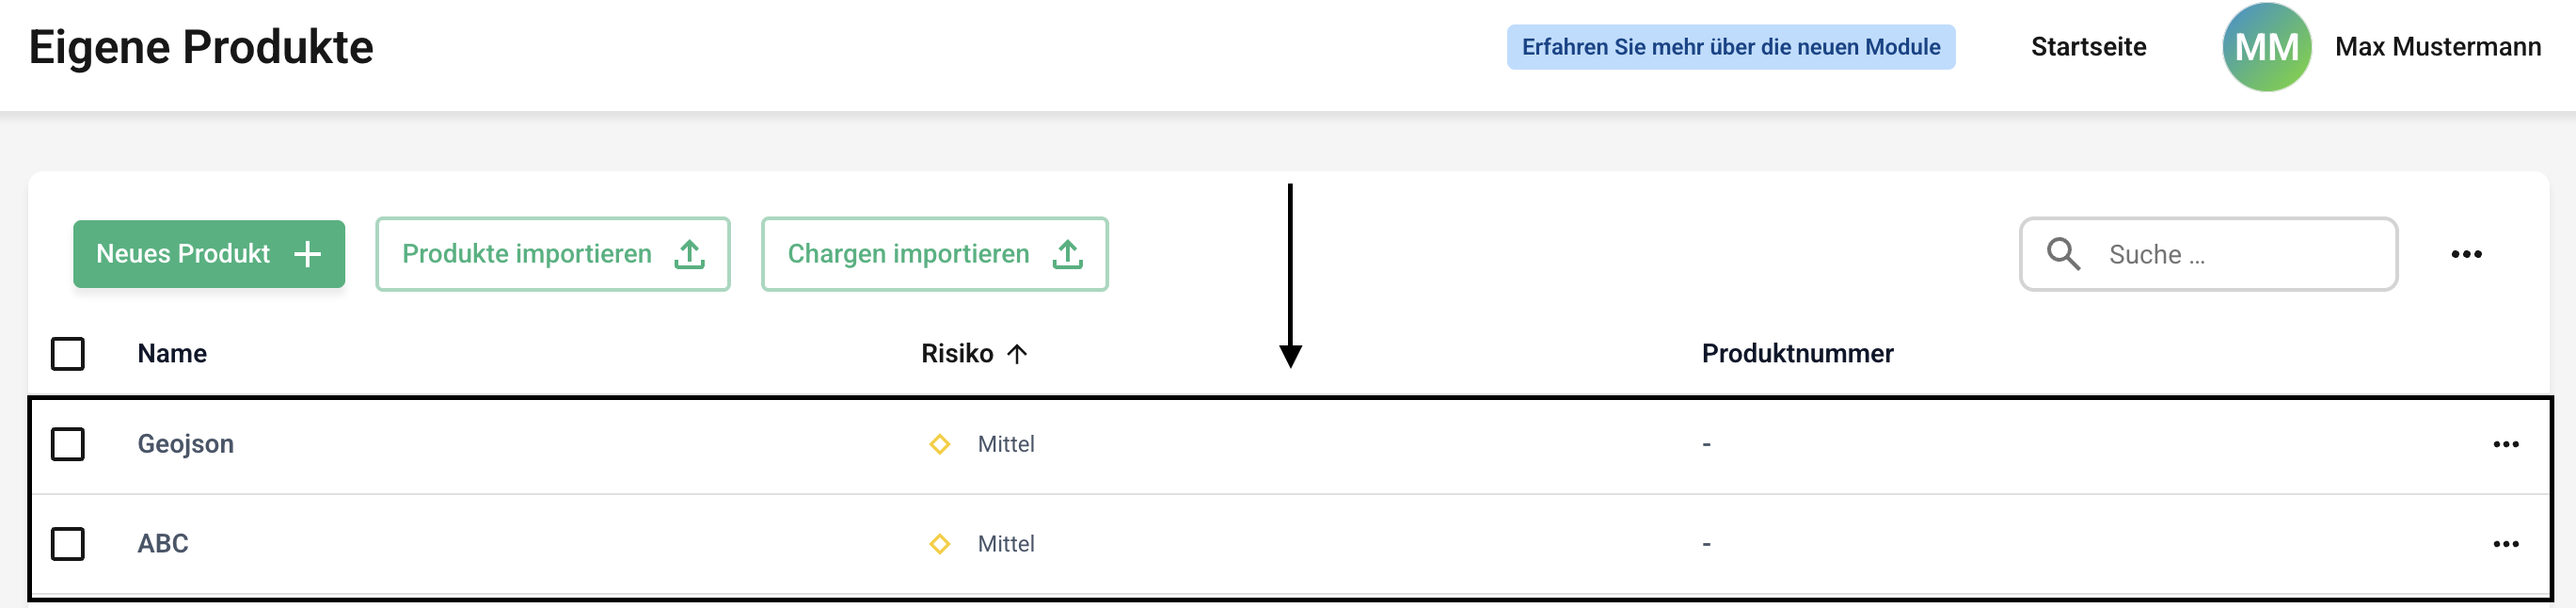The height and width of the screenshot is (608, 2576).
Task: Focus the Suche search input field
Action: (x=2240, y=255)
